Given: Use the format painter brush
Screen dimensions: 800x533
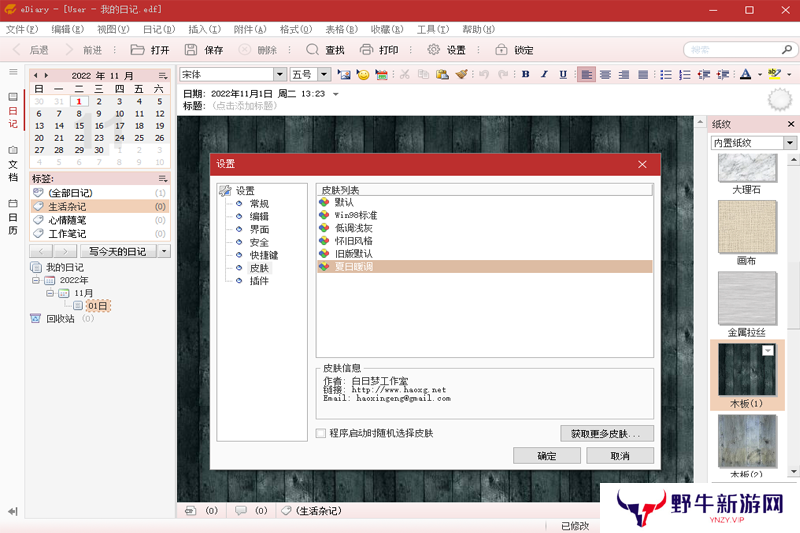Looking at the screenshot, I should pyautogui.click(x=462, y=74).
